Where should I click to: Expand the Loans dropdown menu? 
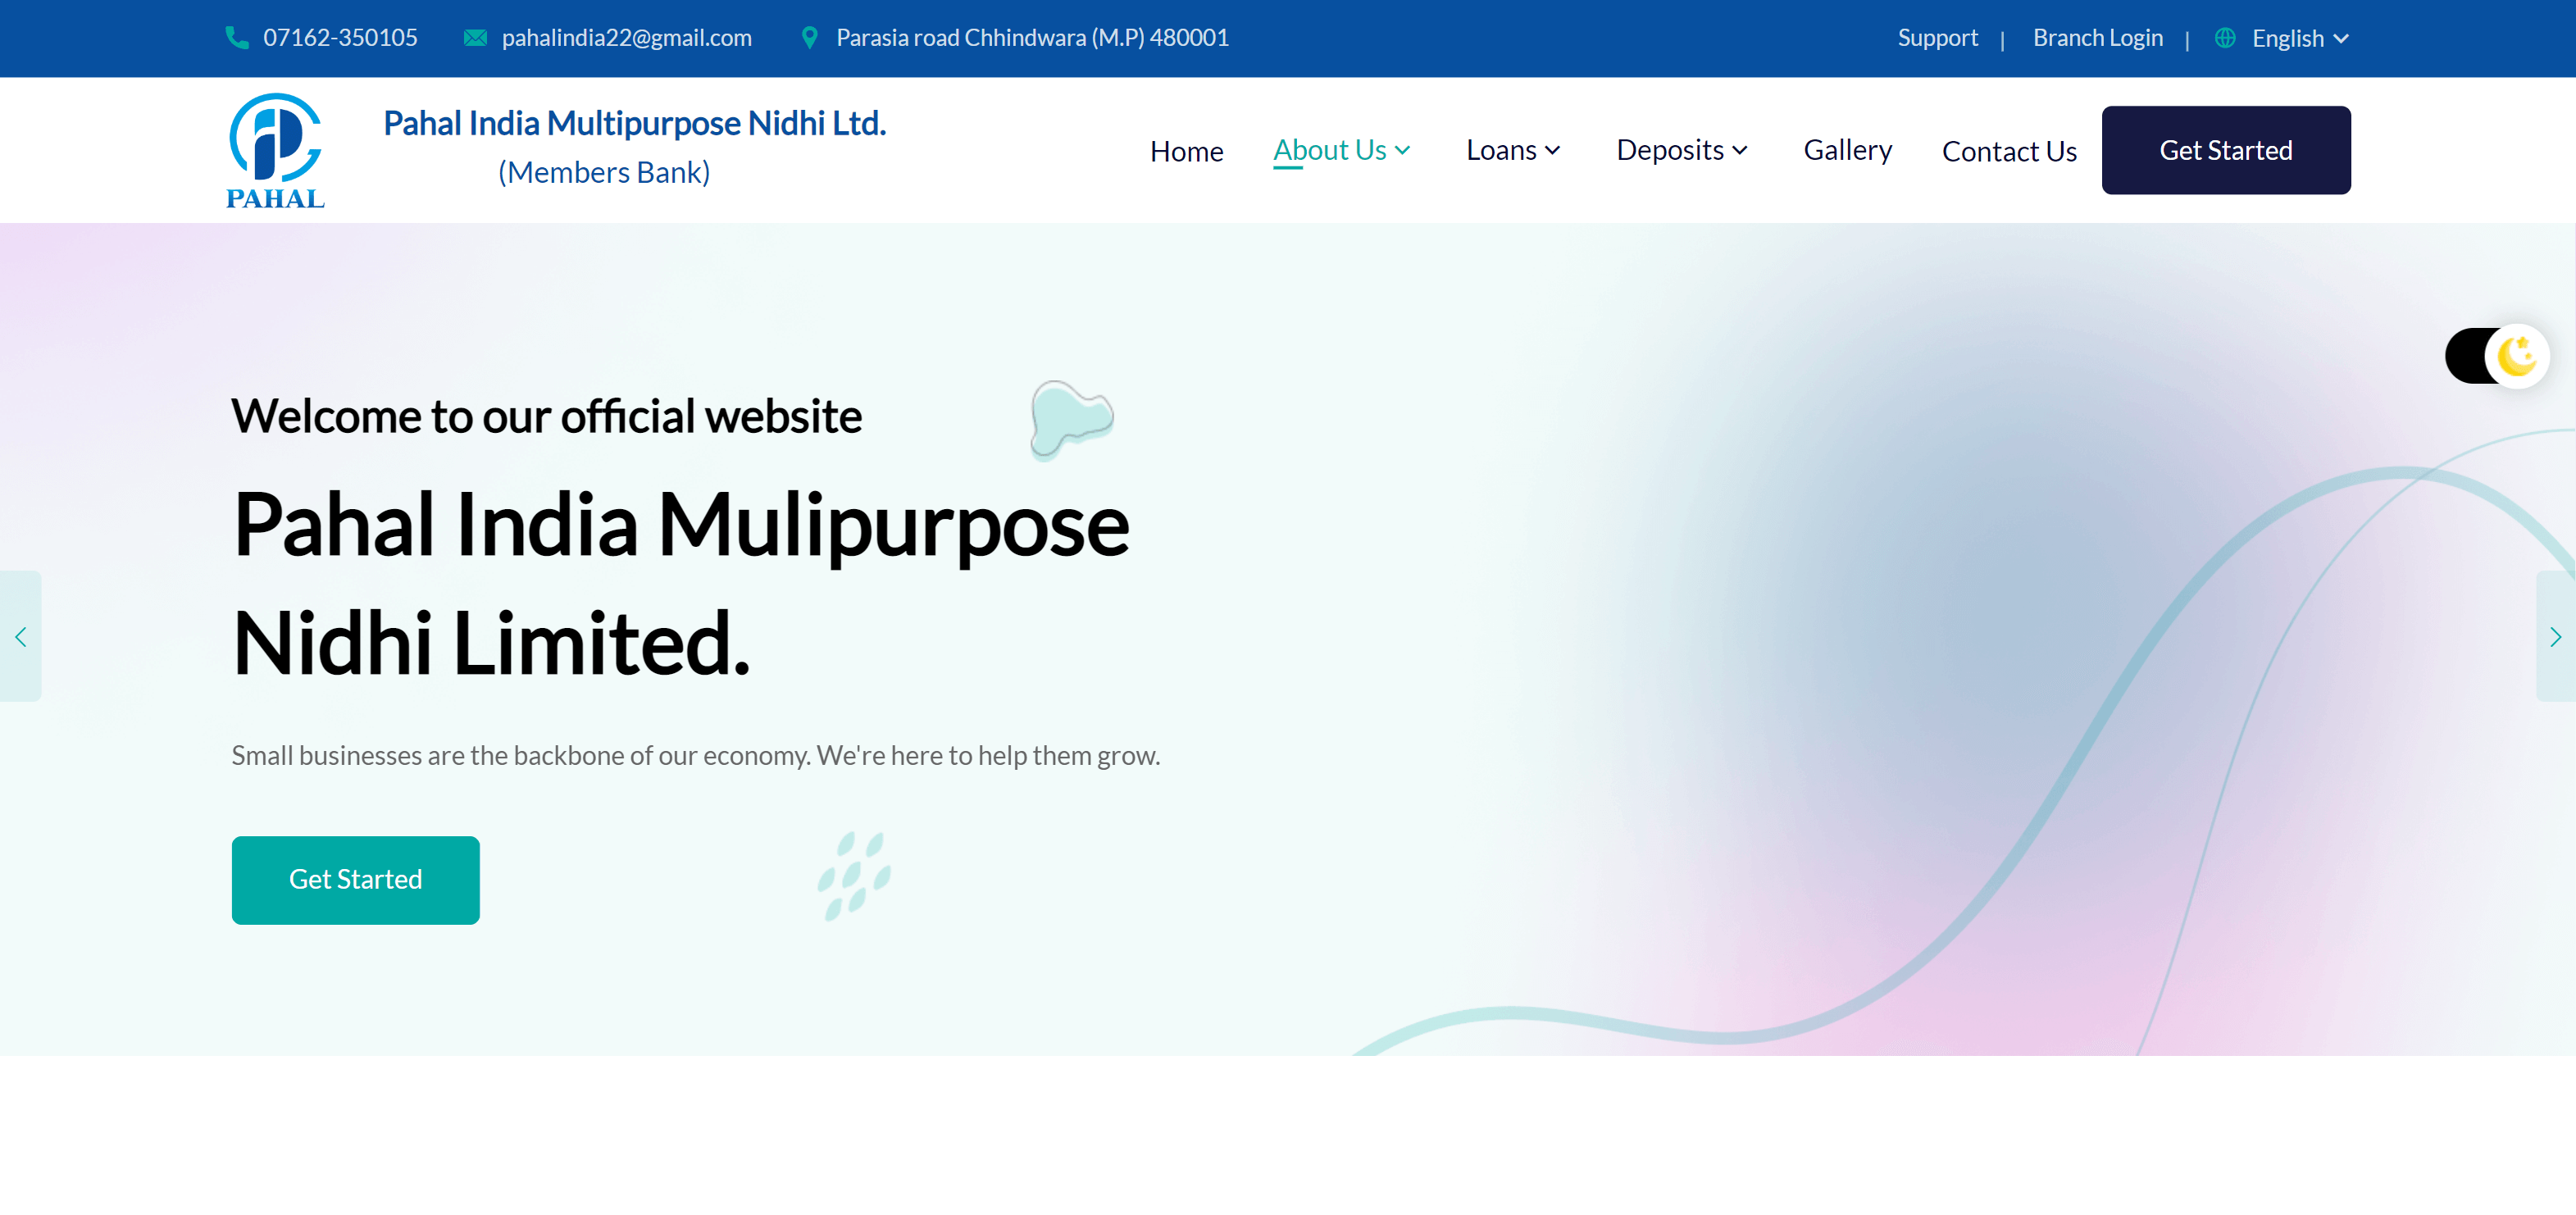point(1513,149)
